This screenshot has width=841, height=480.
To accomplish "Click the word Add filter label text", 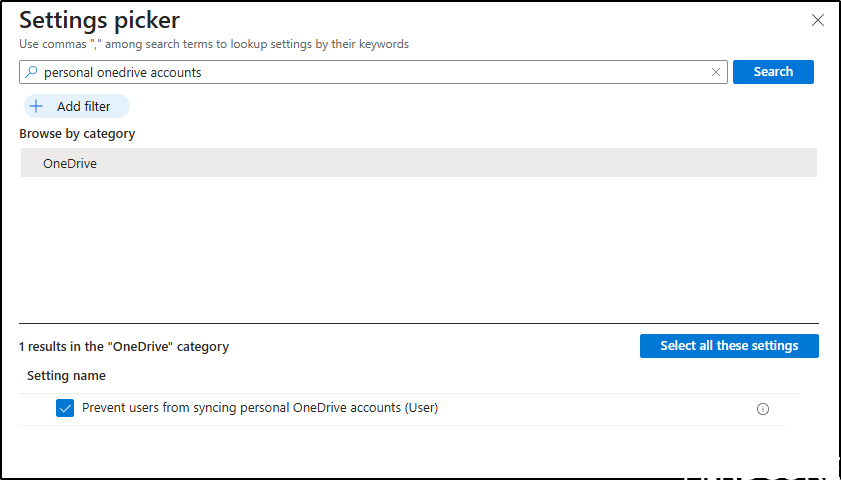I will pos(84,107).
